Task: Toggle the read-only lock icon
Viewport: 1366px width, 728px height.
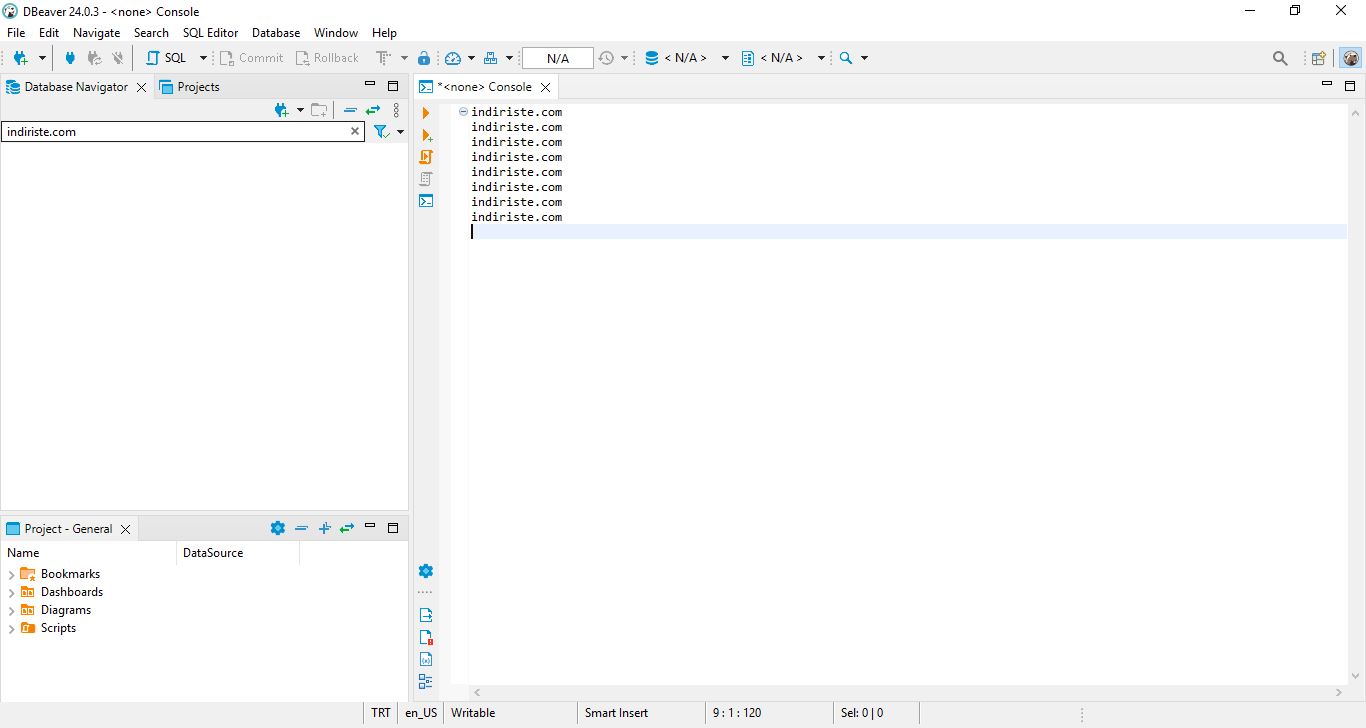Action: click(424, 58)
